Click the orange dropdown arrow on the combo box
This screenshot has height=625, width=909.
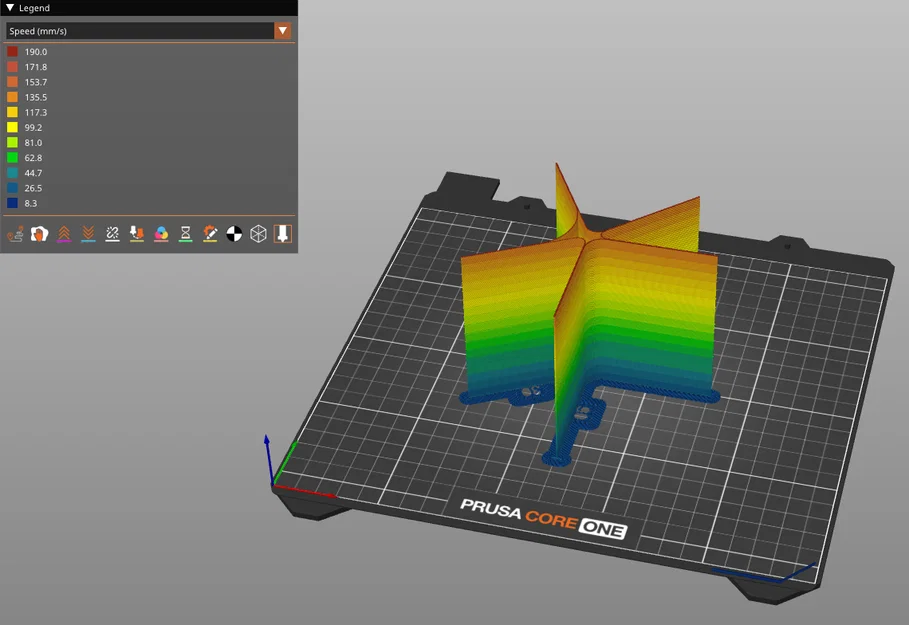pos(283,31)
